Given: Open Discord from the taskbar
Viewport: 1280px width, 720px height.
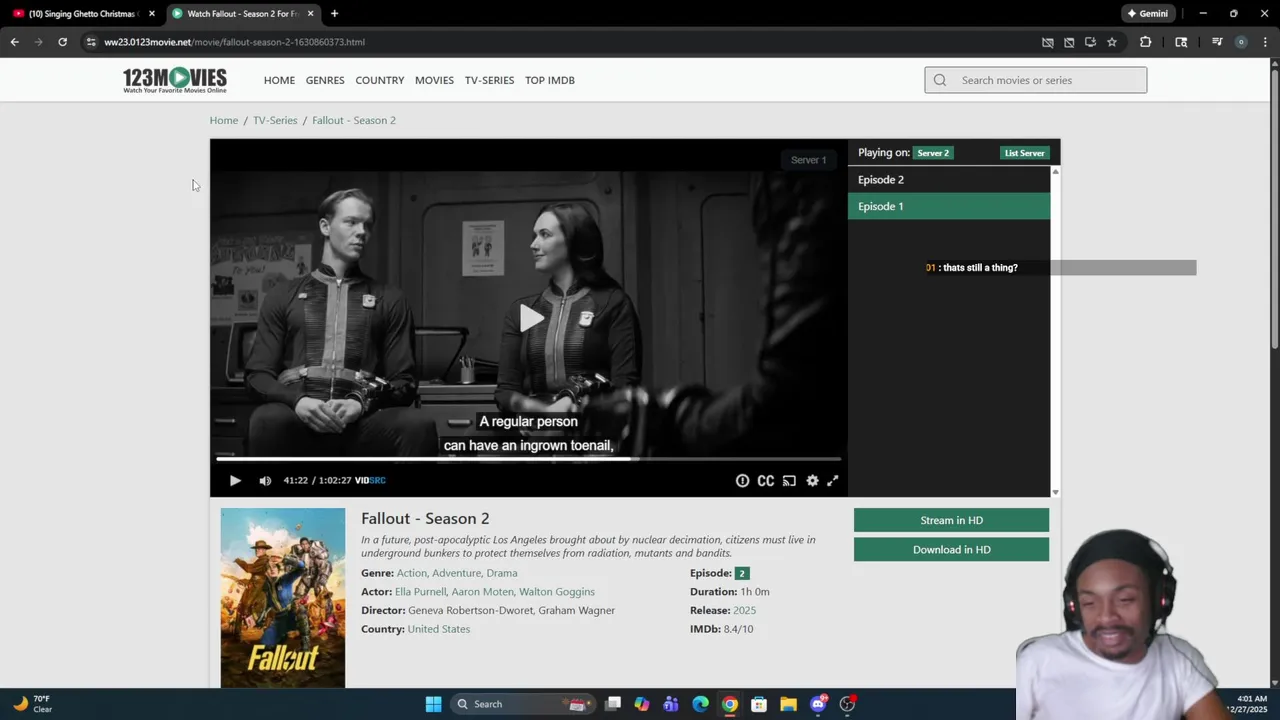Looking at the screenshot, I should 818,704.
